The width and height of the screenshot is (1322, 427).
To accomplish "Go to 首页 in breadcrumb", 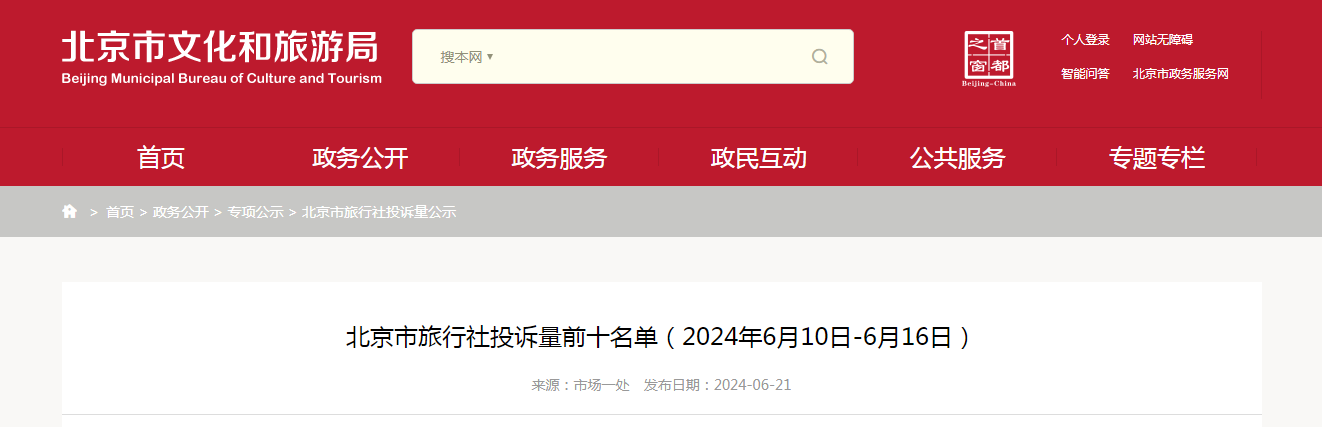I will (120, 212).
